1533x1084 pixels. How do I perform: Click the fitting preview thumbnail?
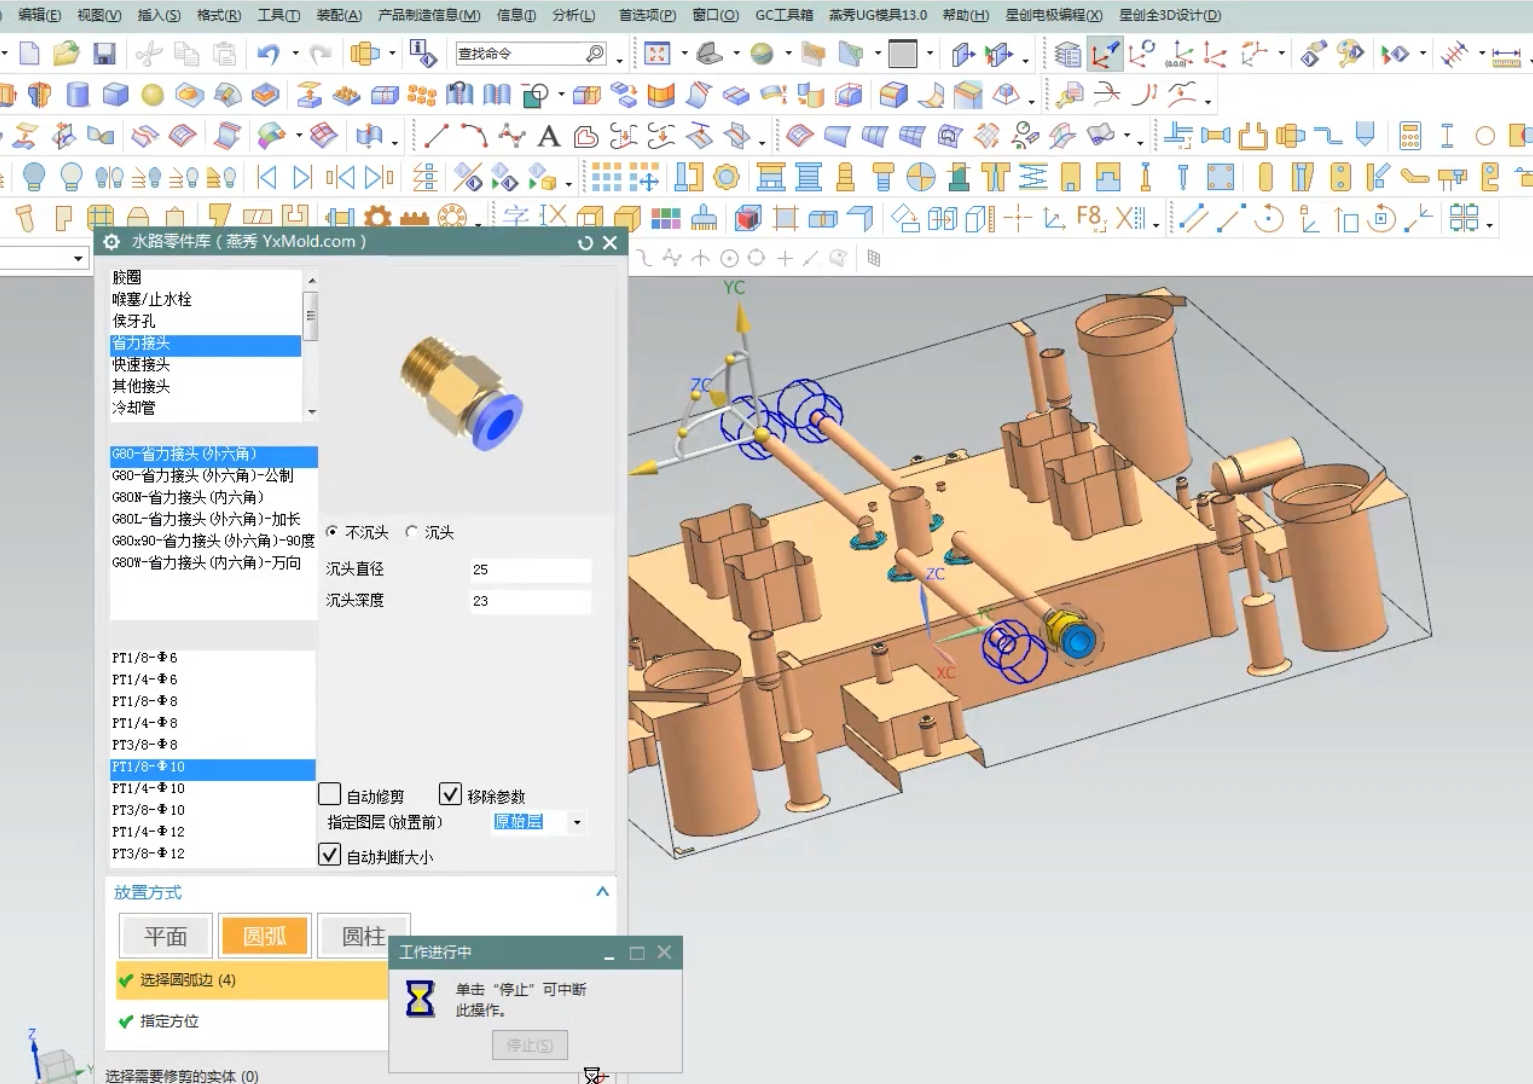pyautogui.click(x=464, y=392)
